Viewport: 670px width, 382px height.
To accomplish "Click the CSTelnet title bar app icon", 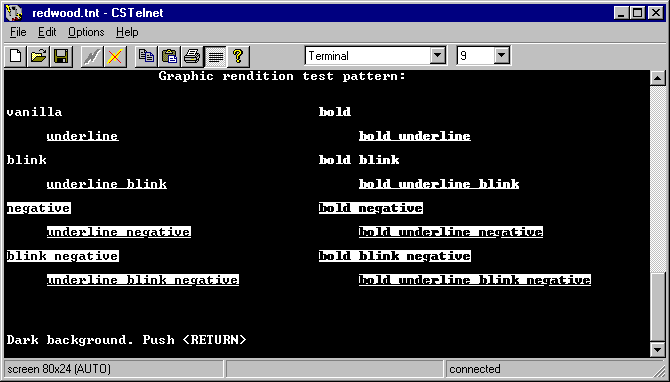I will click(14, 13).
